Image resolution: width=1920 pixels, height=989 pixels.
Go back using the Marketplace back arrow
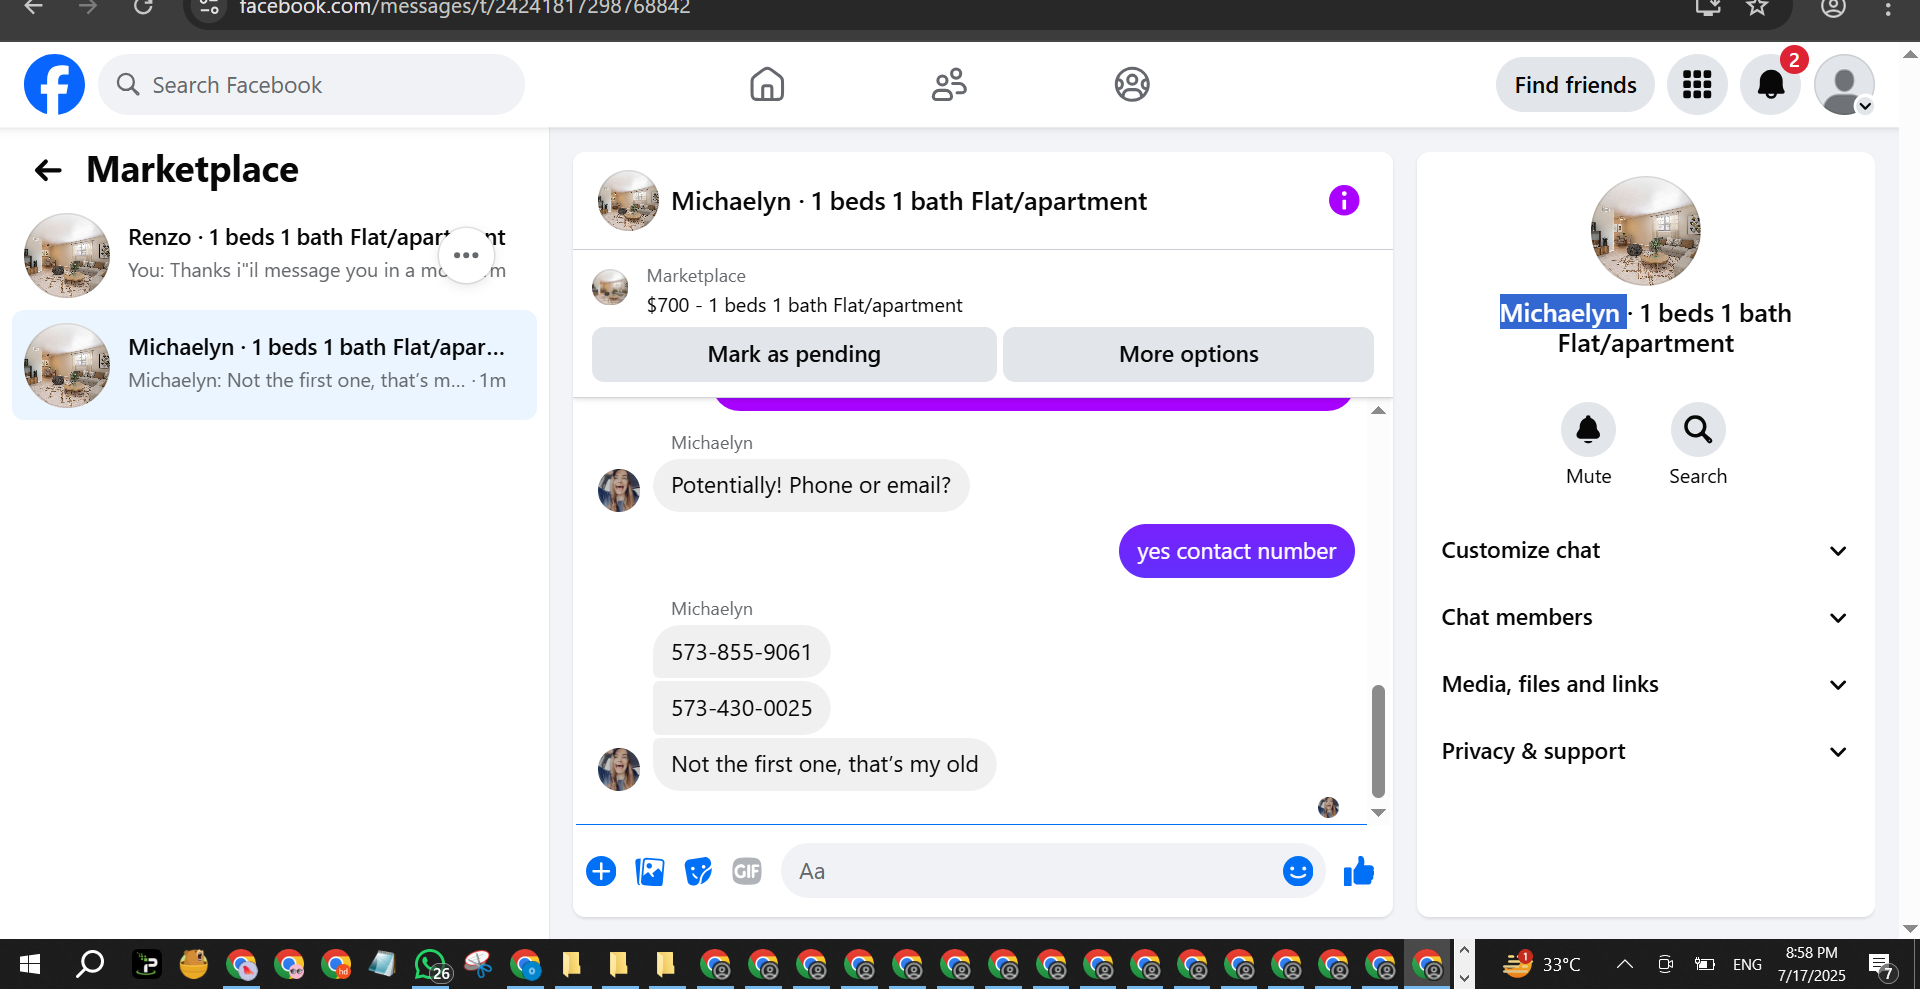pyautogui.click(x=48, y=171)
